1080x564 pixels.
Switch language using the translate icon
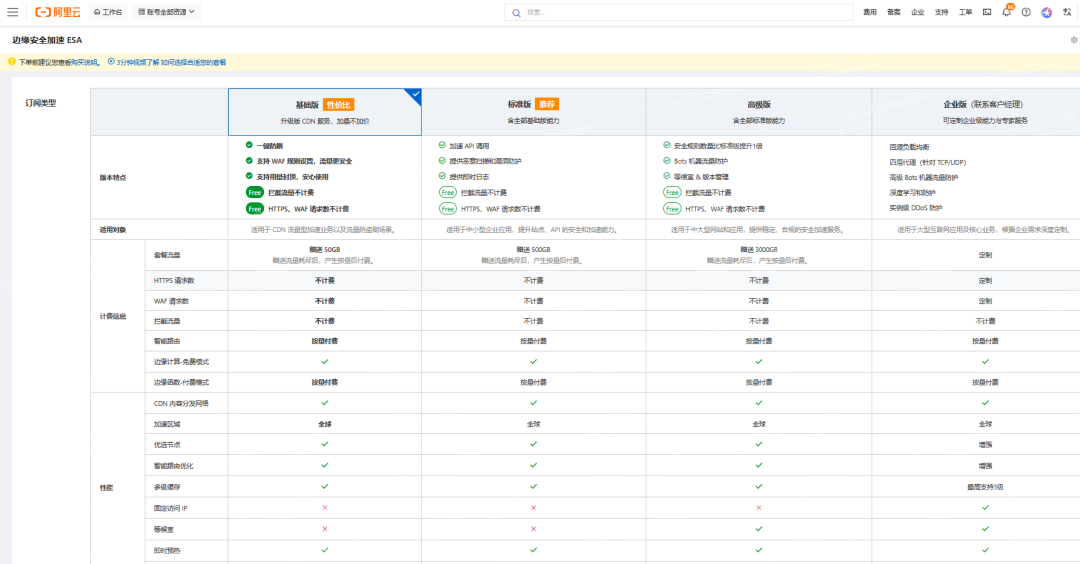(x=1067, y=12)
